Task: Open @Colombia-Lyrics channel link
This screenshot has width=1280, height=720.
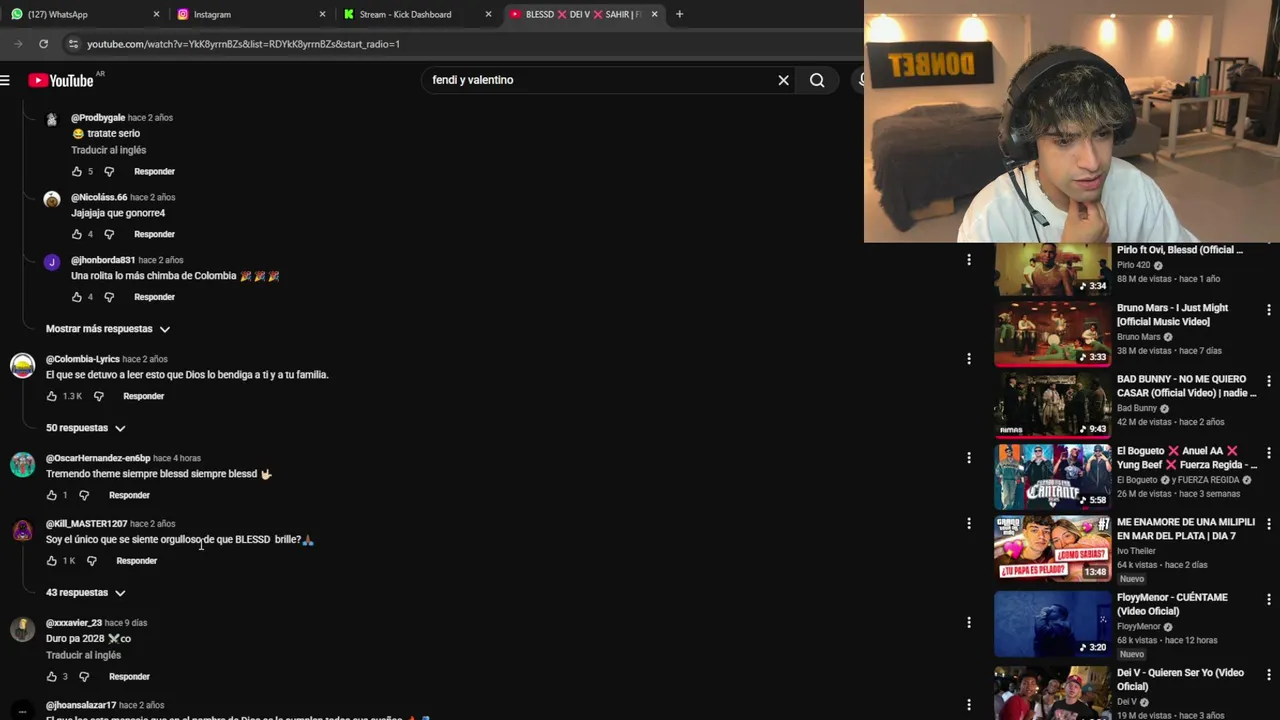Action: coord(82,359)
